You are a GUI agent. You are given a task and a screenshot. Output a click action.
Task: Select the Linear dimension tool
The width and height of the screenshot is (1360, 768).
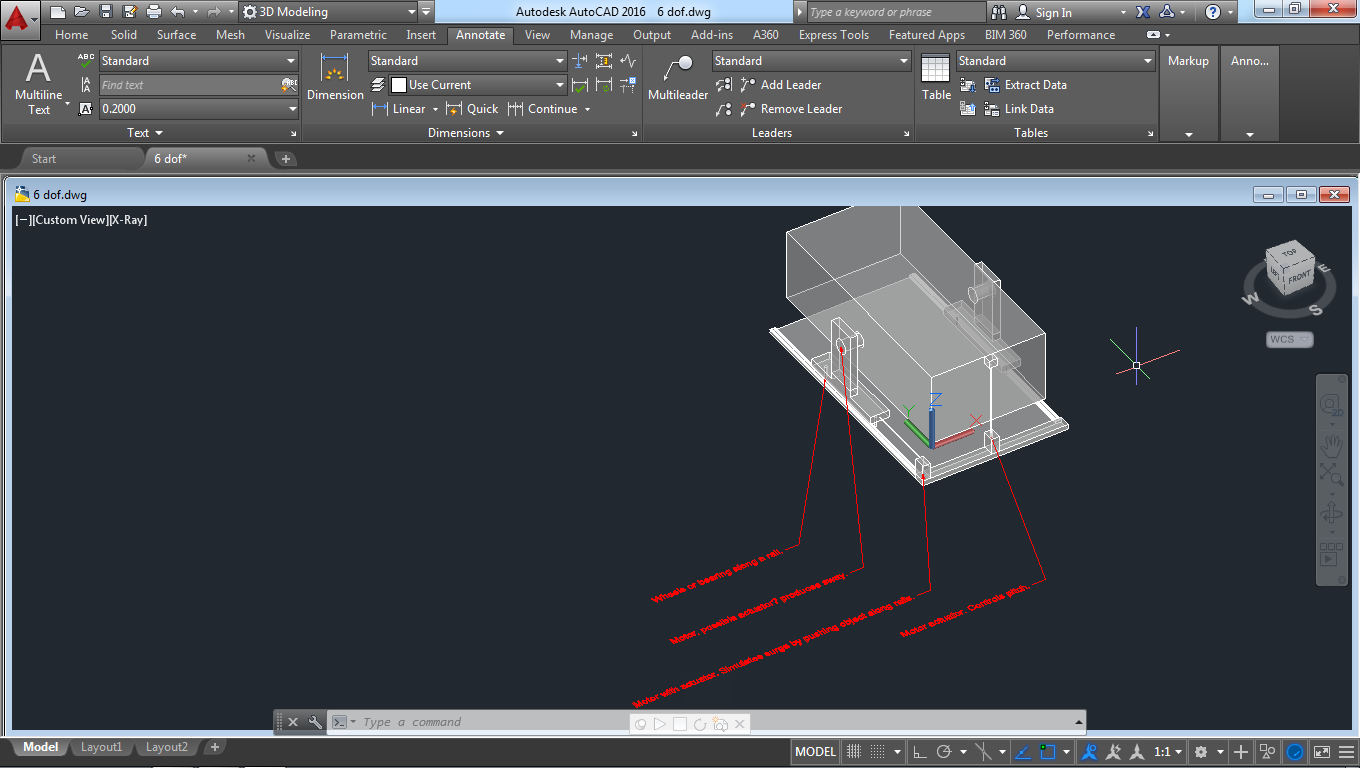tap(398, 109)
